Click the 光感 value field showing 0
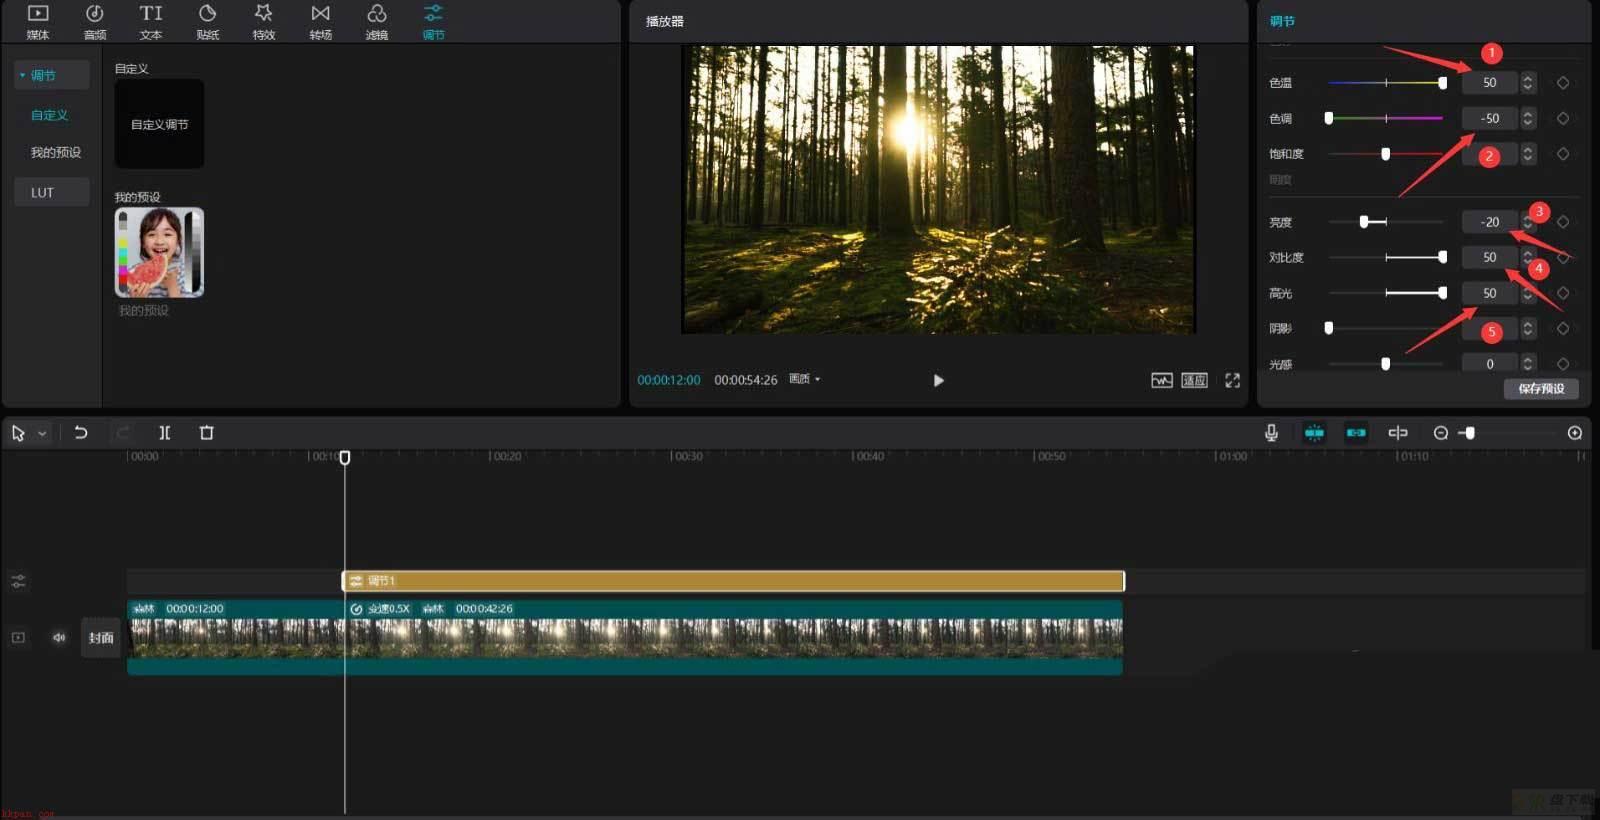 [1490, 364]
